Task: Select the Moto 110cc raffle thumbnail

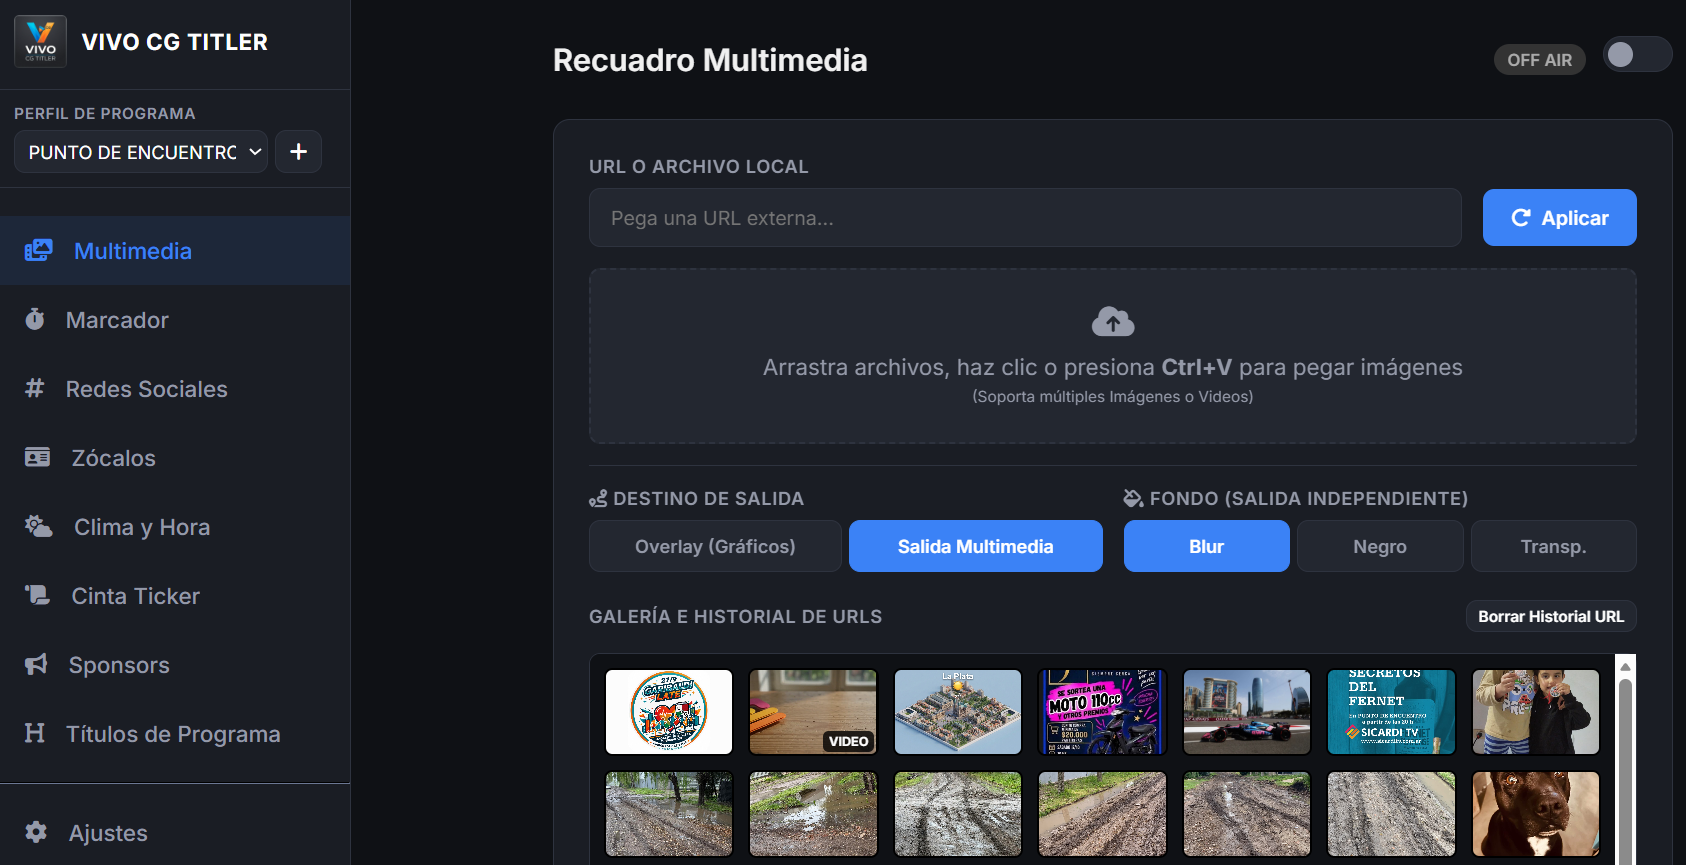Action: (x=1102, y=711)
